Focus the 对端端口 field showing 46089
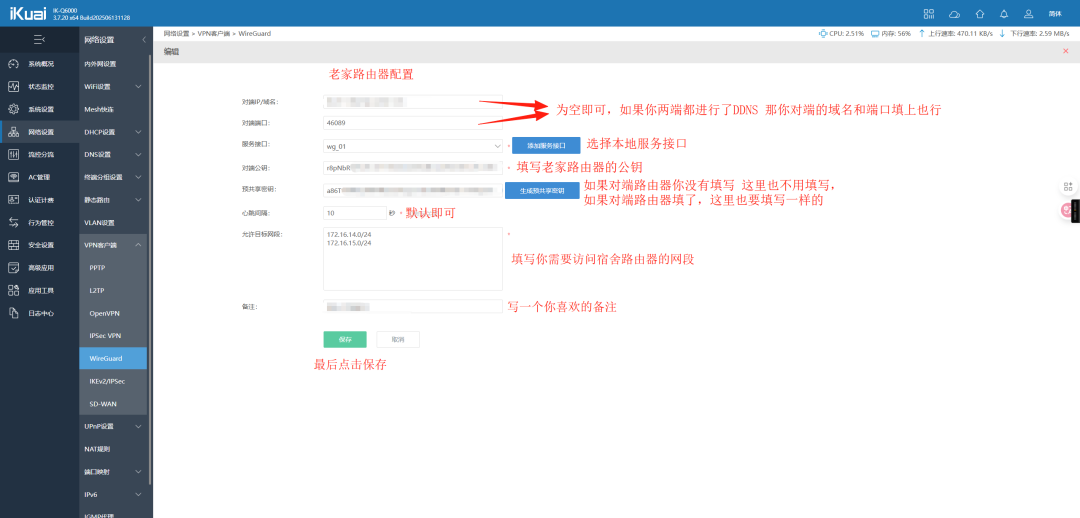This screenshot has height=518, width=1080. 413,124
